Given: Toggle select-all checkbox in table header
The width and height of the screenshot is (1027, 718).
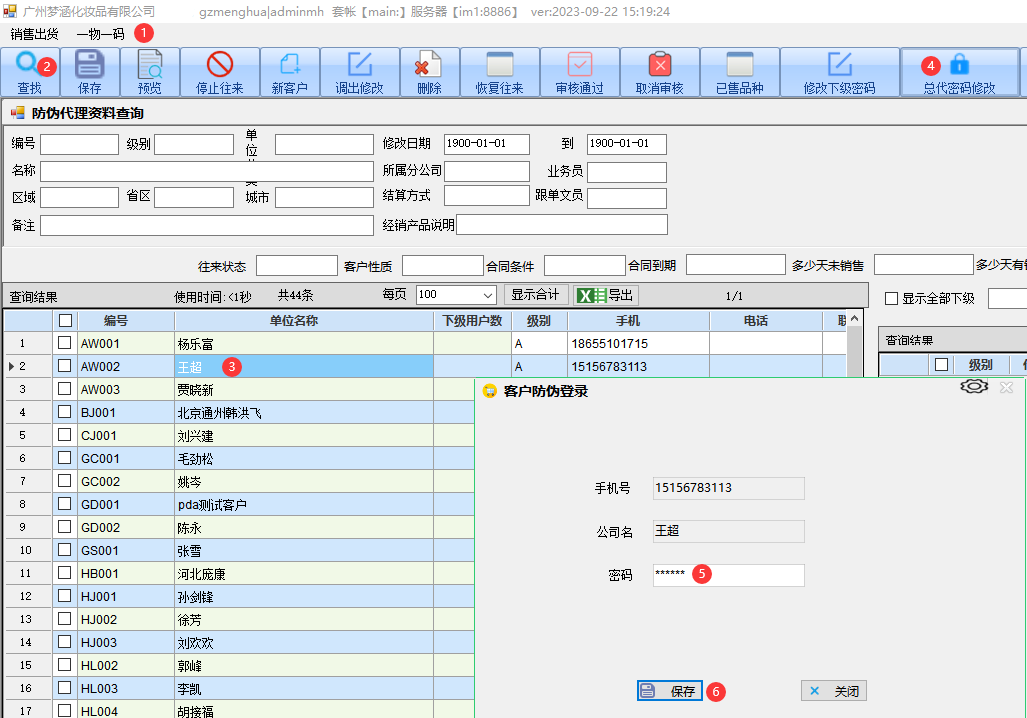Looking at the screenshot, I should [65, 321].
